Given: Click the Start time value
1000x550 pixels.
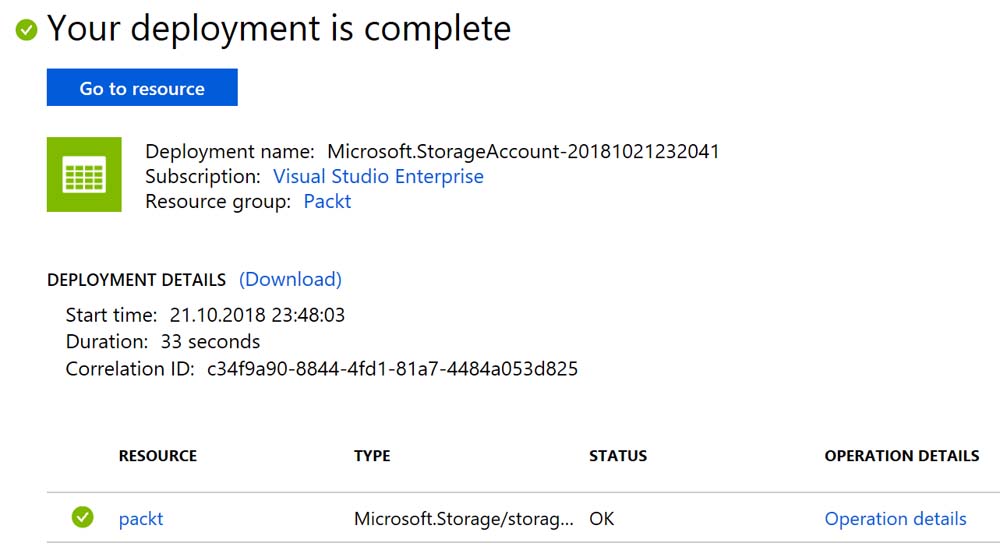Looking at the screenshot, I should tap(257, 315).
